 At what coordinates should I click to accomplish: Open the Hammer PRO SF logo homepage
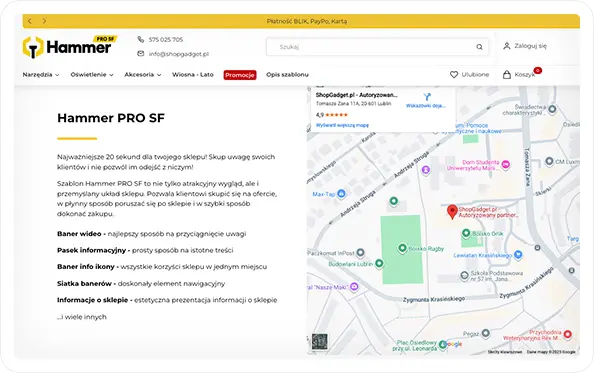pyautogui.click(x=70, y=47)
